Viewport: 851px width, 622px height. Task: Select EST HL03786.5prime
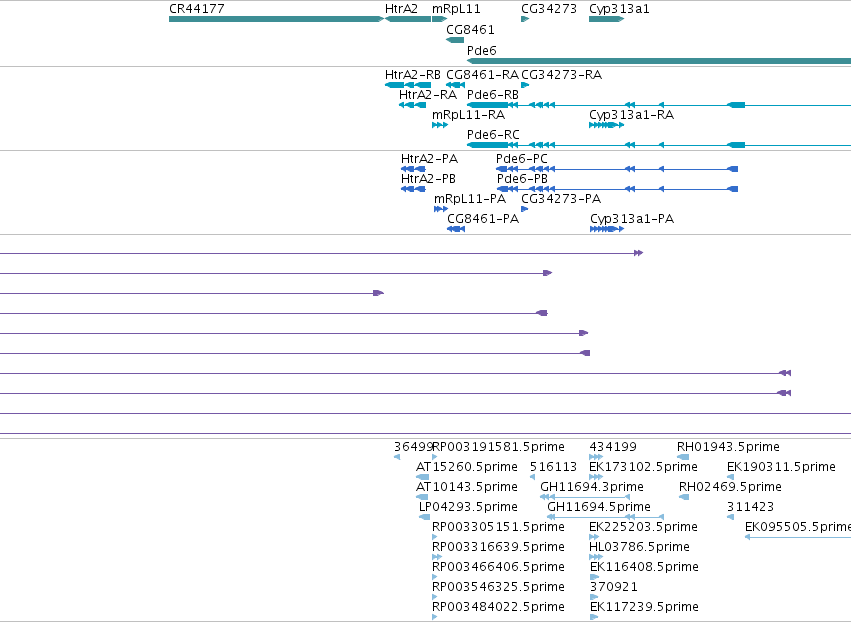[x=639, y=547]
